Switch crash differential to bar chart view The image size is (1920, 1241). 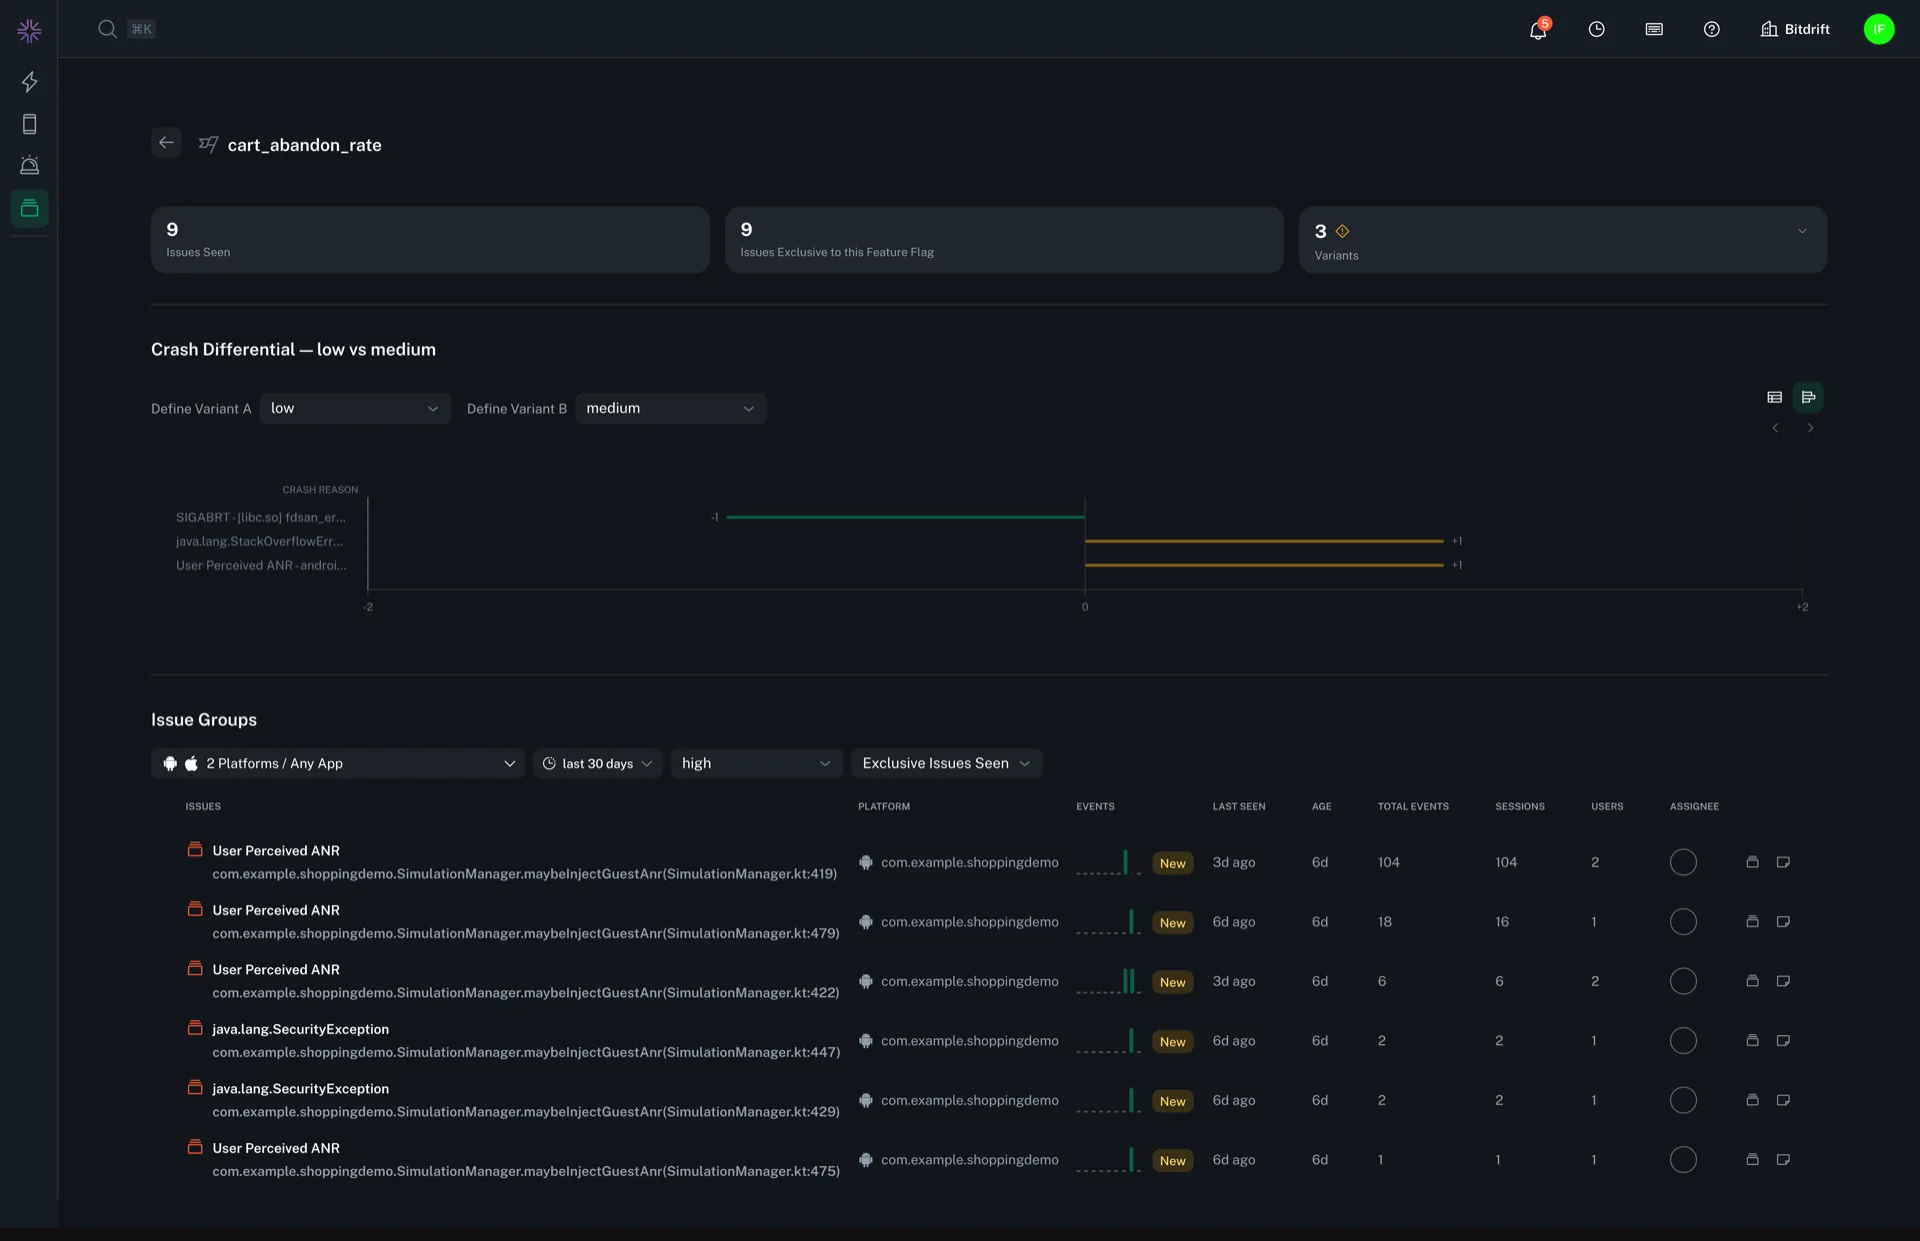(1808, 398)
